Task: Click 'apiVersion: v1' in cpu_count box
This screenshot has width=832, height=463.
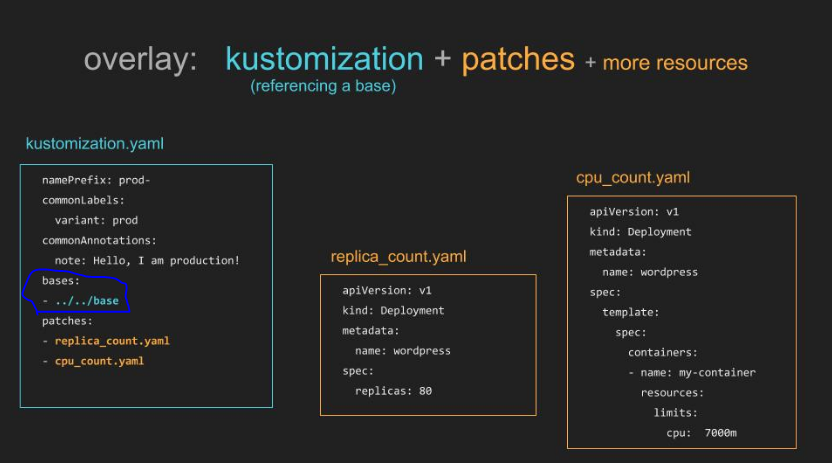Action: pyautogui.click(x=634, y=212)
